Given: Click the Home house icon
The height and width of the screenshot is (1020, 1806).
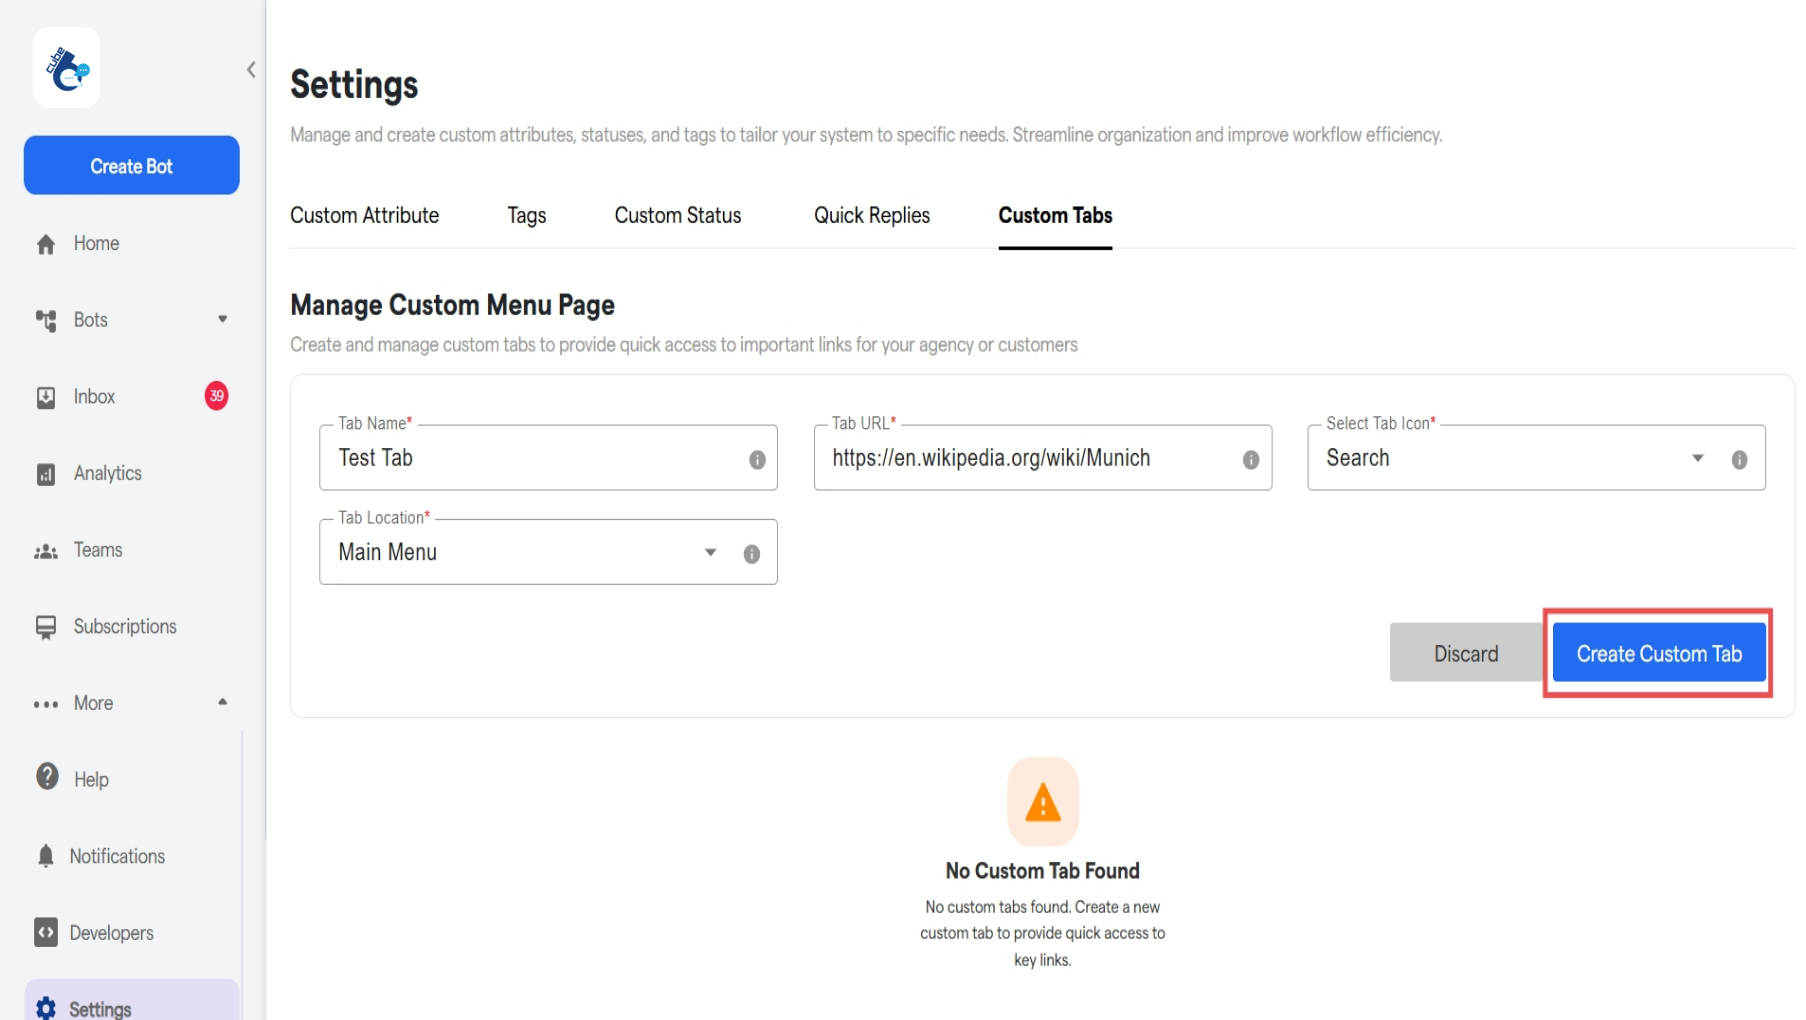Looking at the screenshot, I should 46,244.
